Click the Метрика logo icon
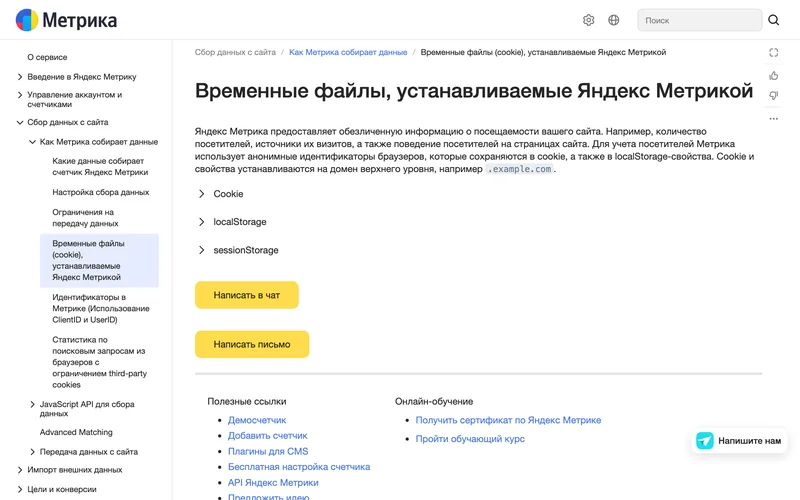800x500 pixels. (x=27, y=20)
